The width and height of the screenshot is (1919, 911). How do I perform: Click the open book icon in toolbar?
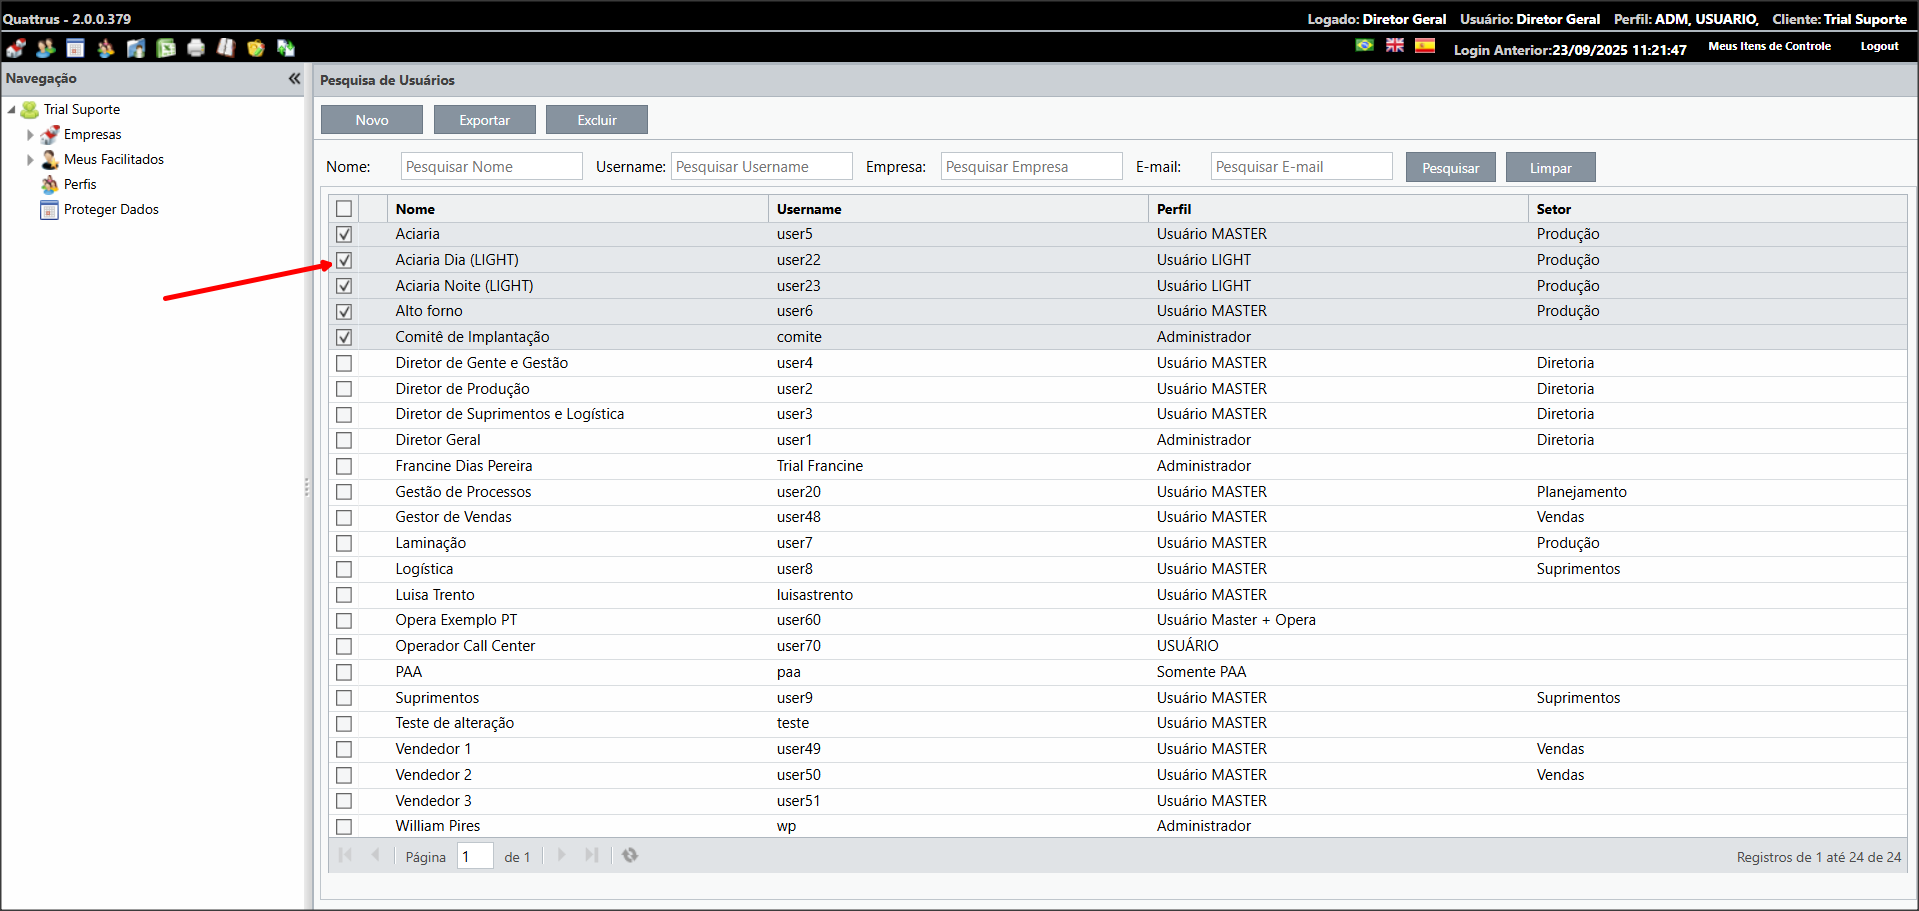tap(226, 48)
